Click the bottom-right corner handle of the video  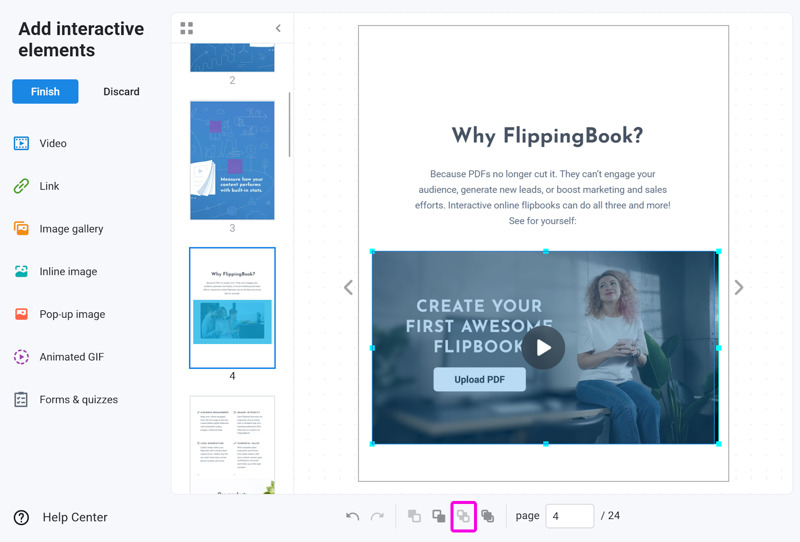(x=718, y=444)
